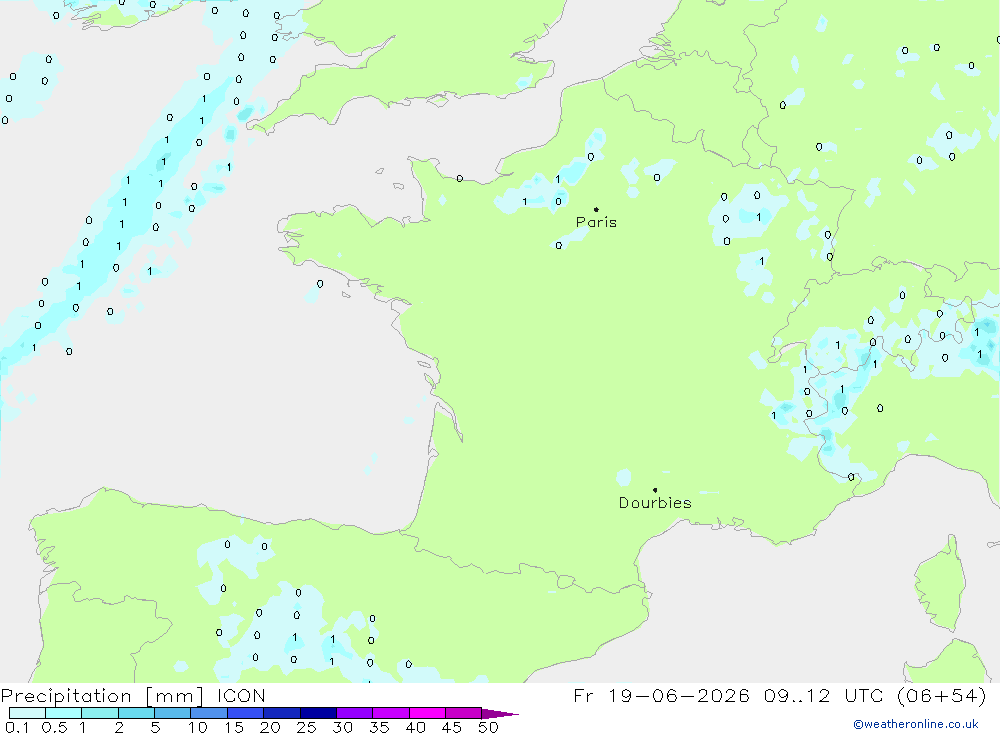Pick the legend swatch between 25 and 30
This screenshot has height=733, width=1000.
[318, 713]
